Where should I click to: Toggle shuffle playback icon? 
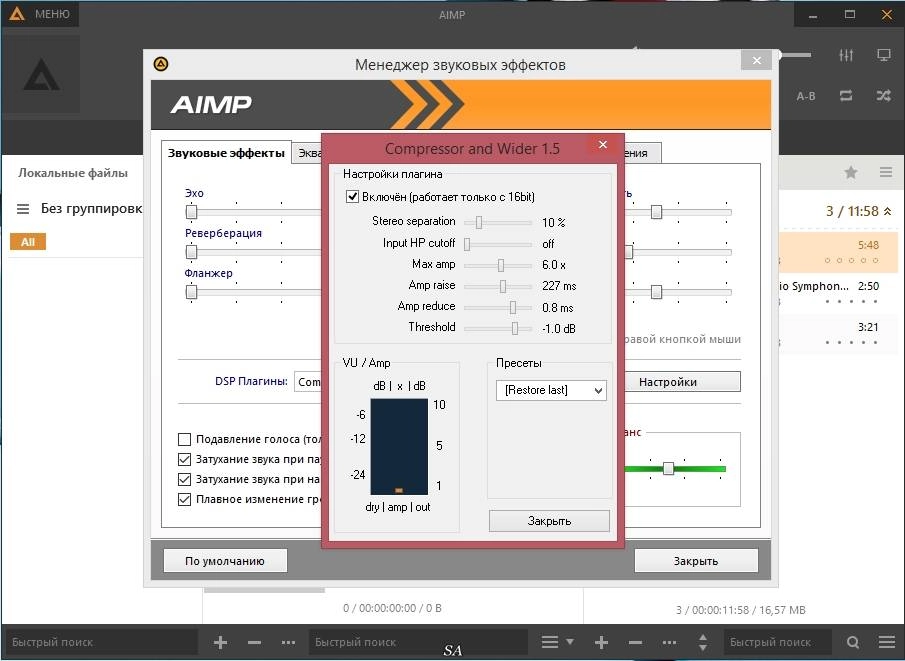[x=884, y=96]
